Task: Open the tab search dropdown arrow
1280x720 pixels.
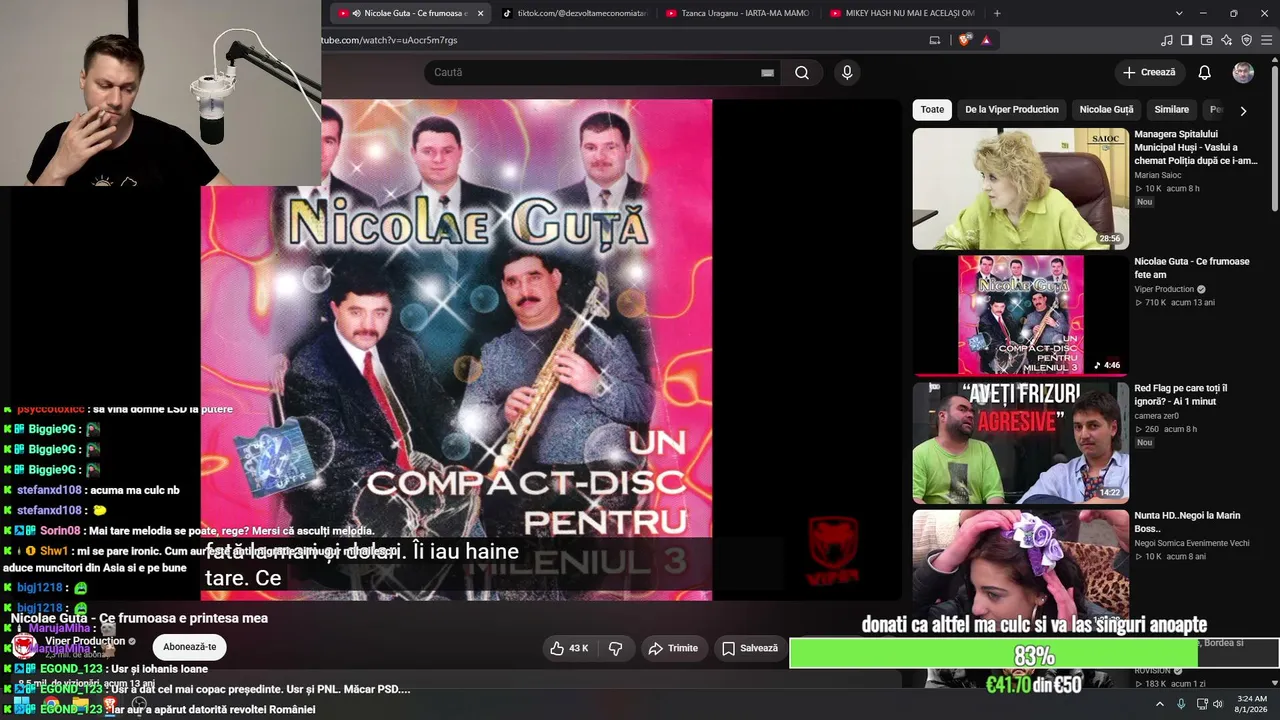Action: click(1179, 13)
